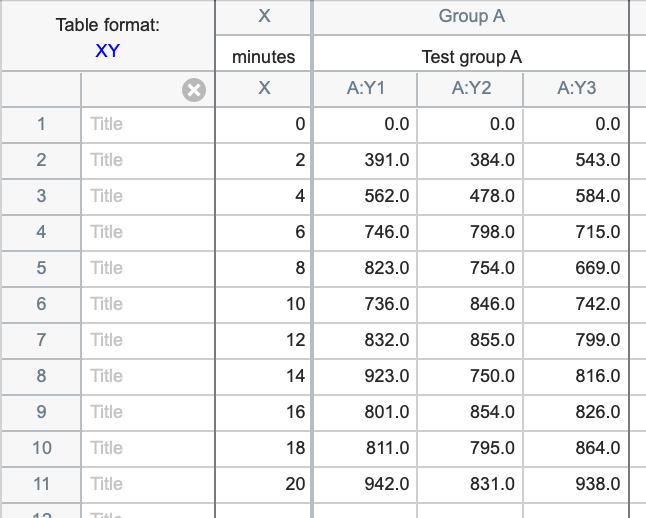Image resolution: width=646 pixels, height=518 pixels.
Task: Select the X value 10 cell
Action: [x=264, y=304]
